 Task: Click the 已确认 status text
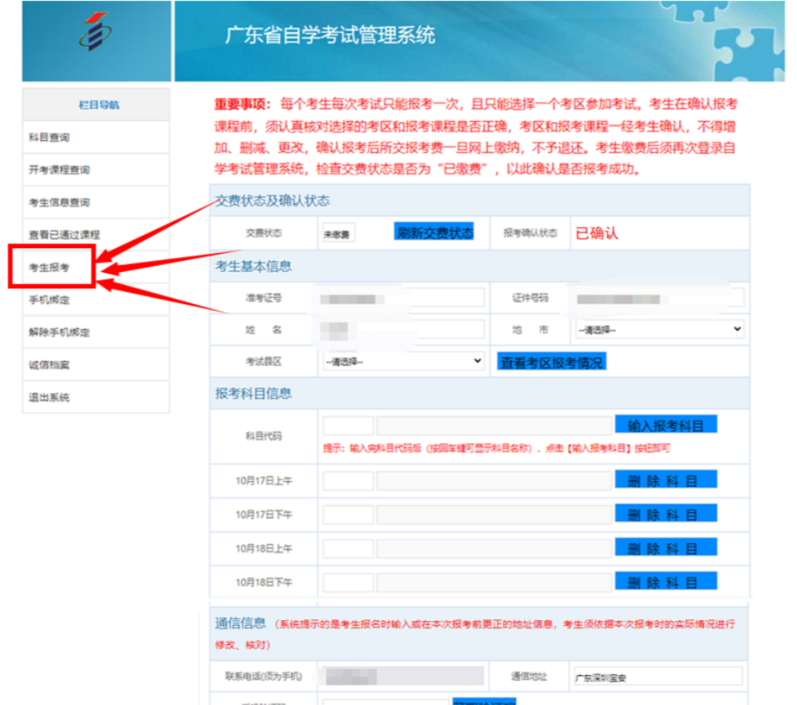tap(597, 233)
